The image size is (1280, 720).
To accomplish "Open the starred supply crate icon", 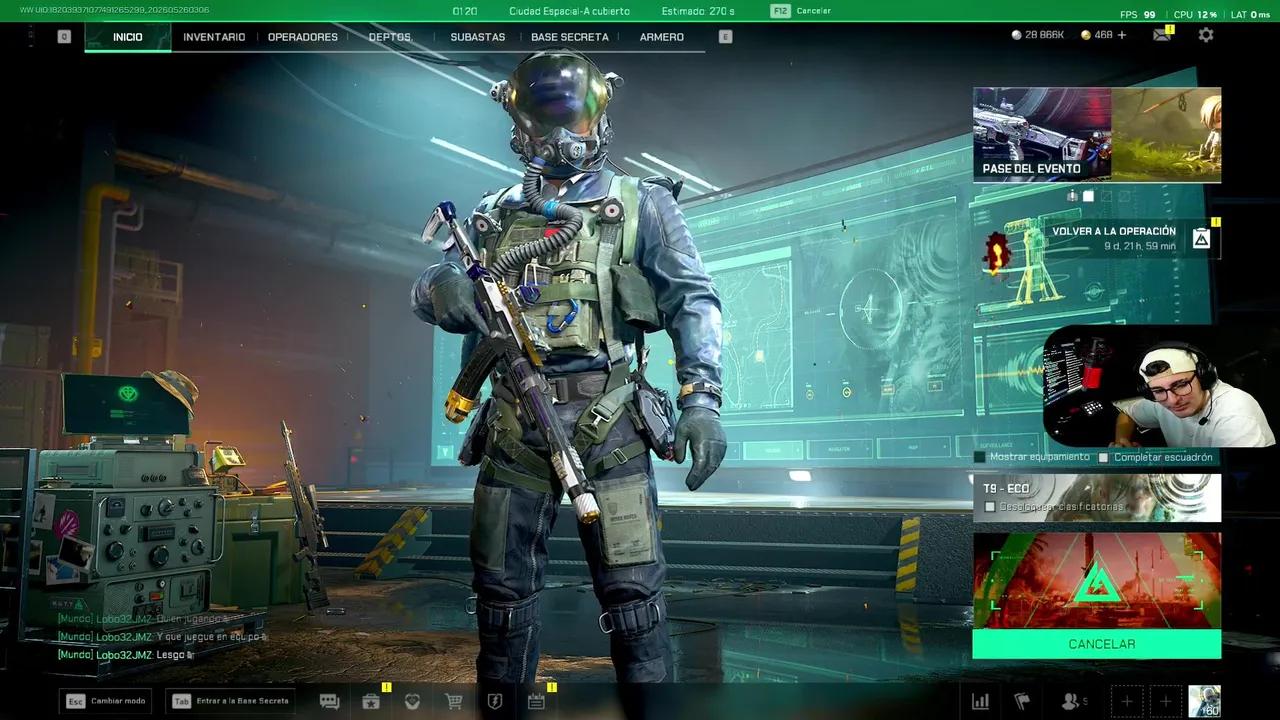I will click(371, 701).
